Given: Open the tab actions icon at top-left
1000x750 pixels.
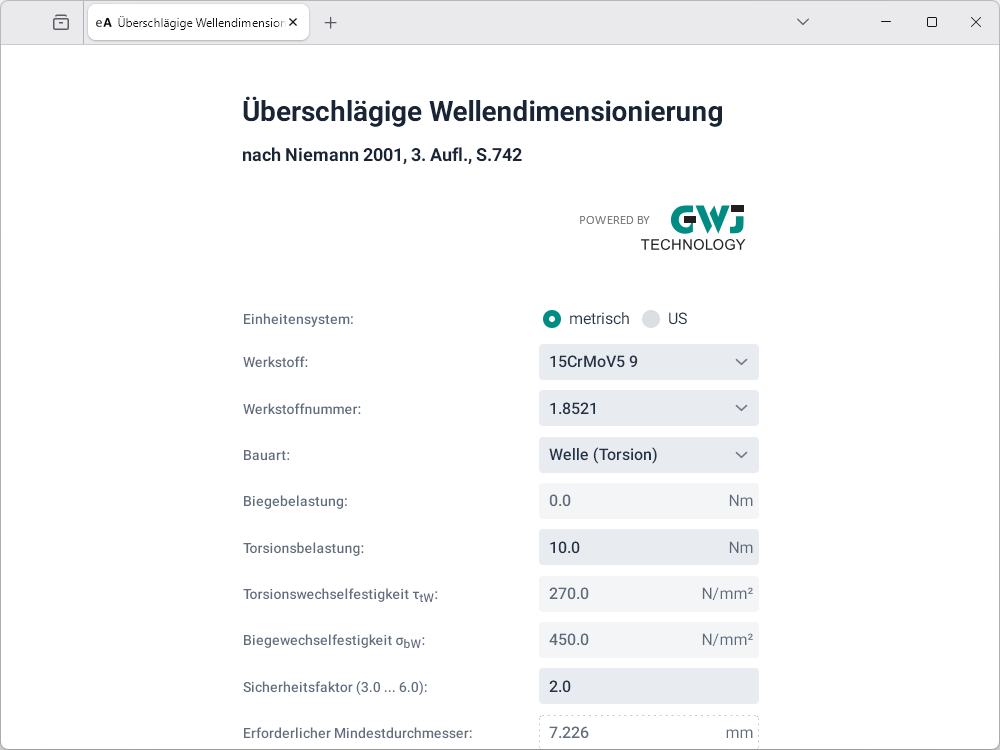Looking at the screenshot, I should pos(61,22).
